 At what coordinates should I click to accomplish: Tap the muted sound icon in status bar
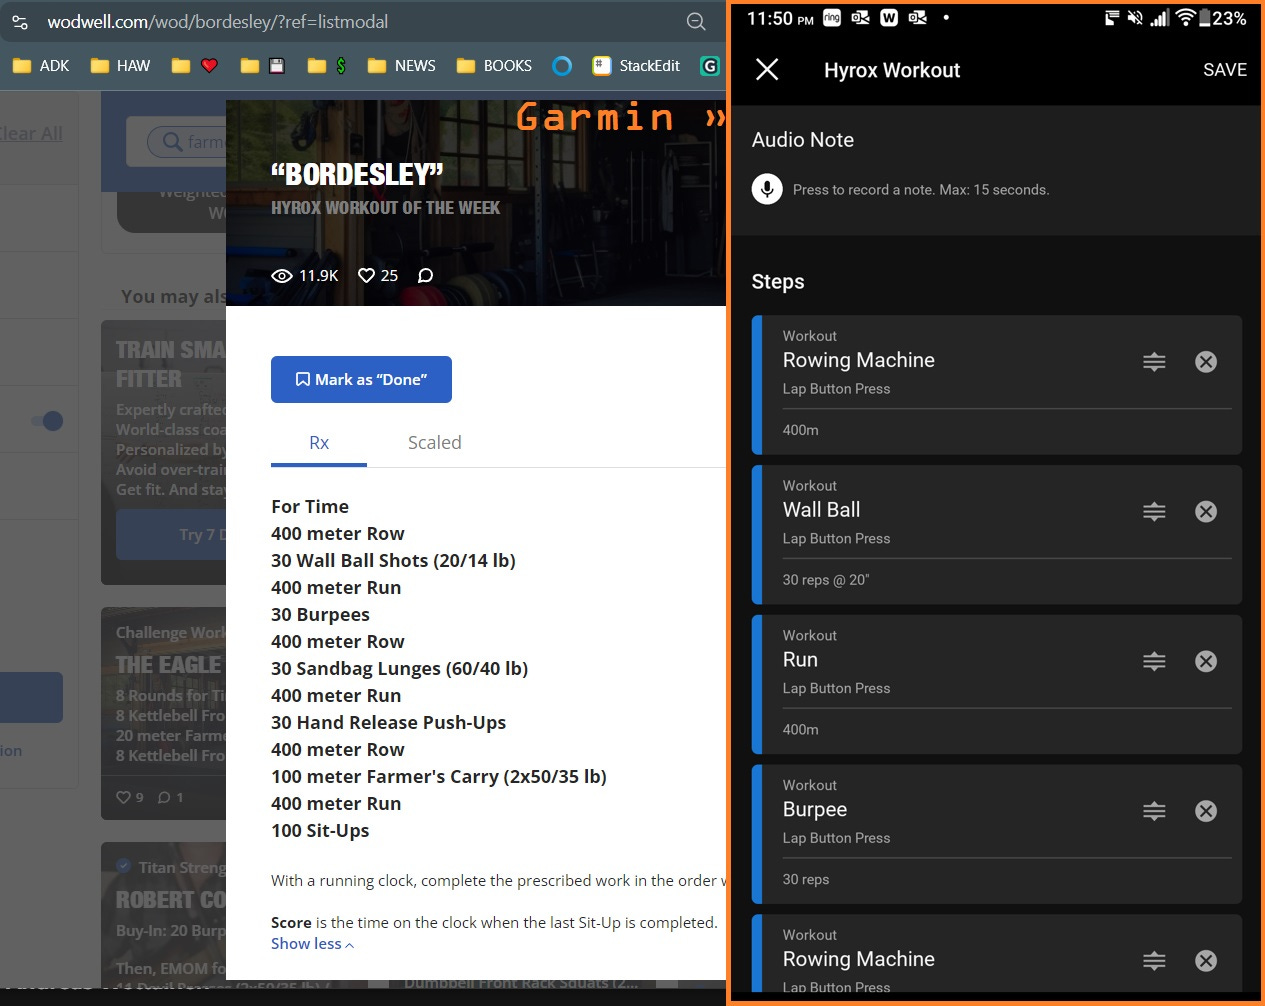coord(1135,18)
